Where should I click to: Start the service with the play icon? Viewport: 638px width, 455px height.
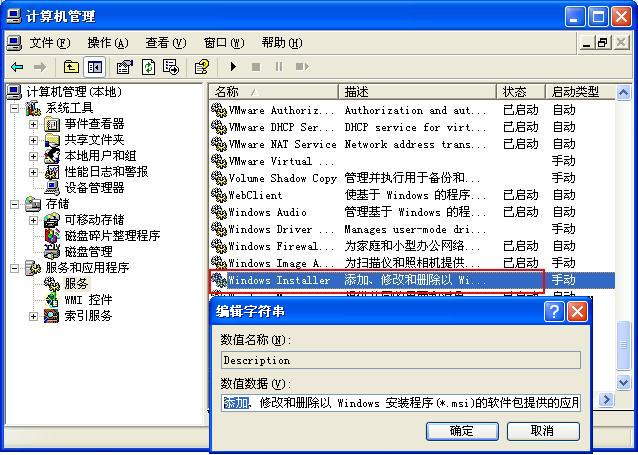click(233, 66)
